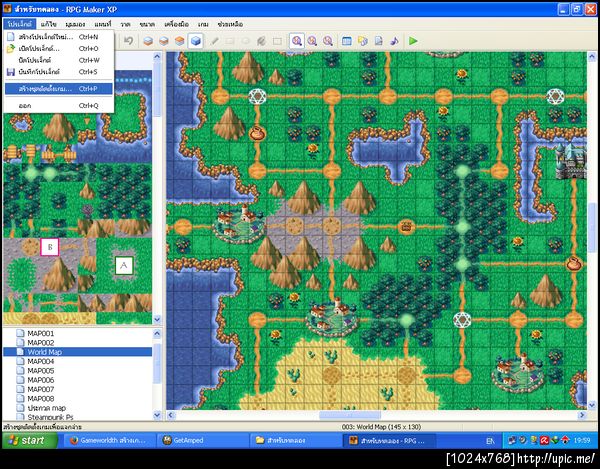Click map canvas vertical scroll up arrow

[x=592, y=57]
